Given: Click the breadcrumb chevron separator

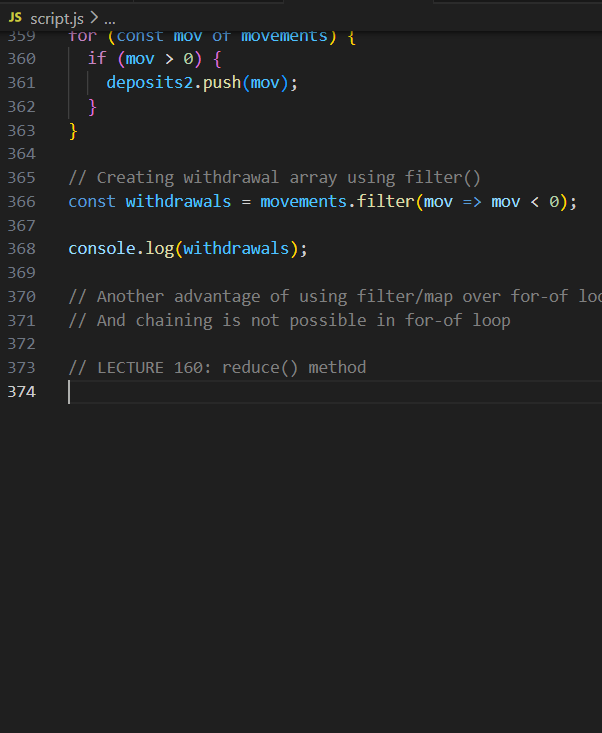Looking at the screenshot, I should click(x=94, y=18).
